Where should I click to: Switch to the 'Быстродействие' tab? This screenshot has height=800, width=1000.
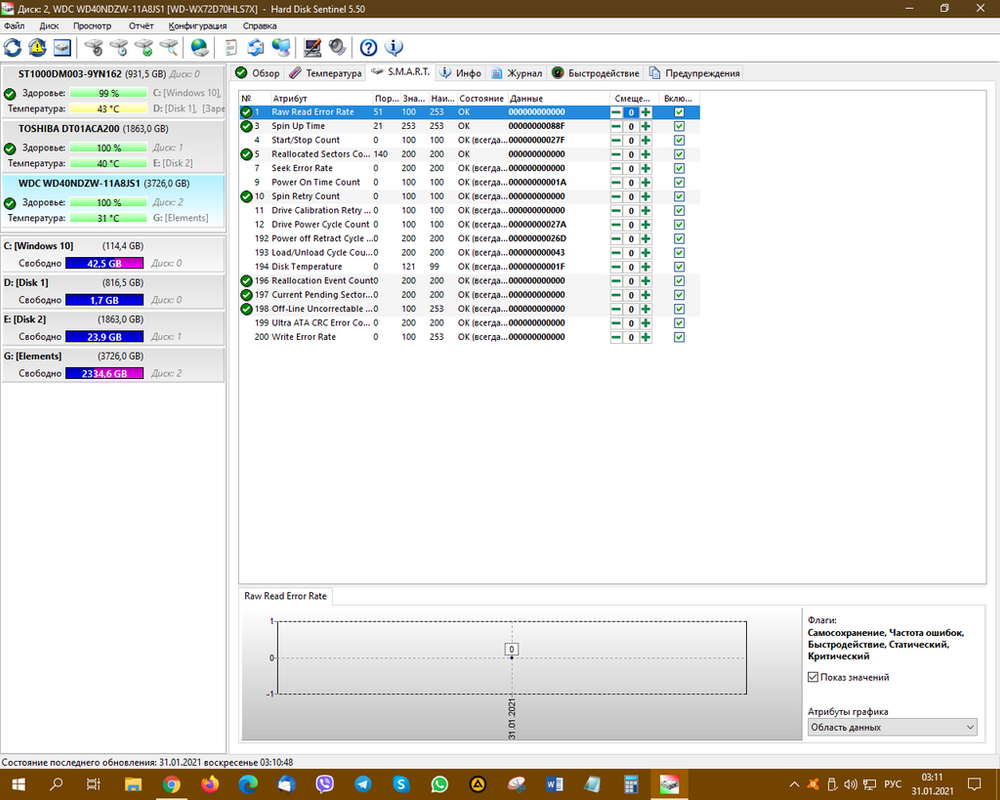[x=596, y=73]
